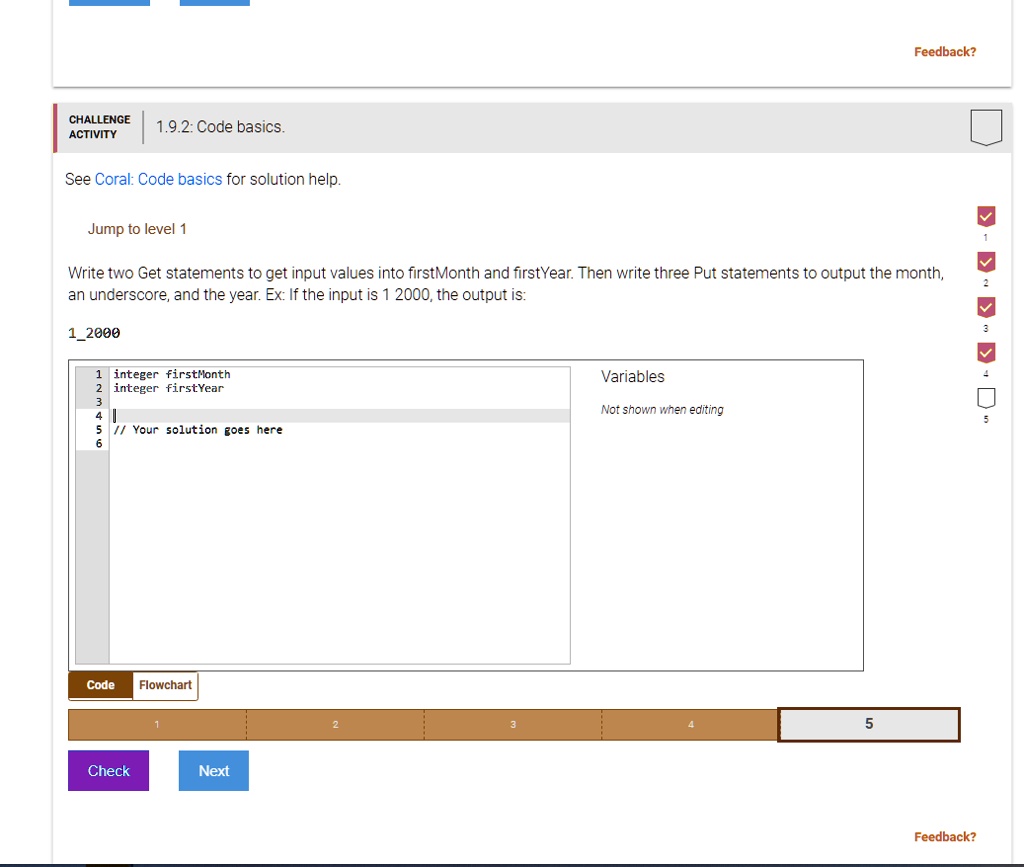Select segment 2 of the level progress bar
Screen dimensions: 1024x867
click(x=334, y=724)
